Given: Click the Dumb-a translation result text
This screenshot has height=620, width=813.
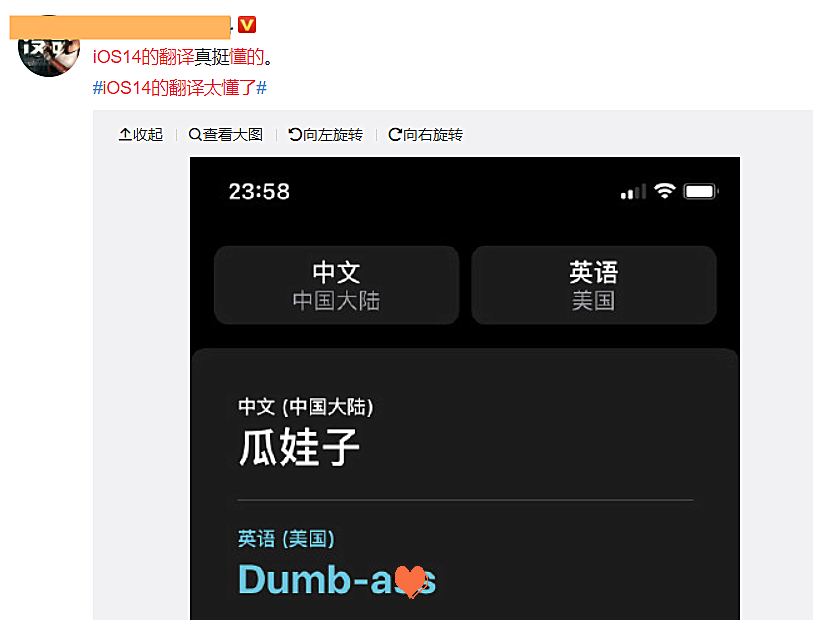Looking at the screenshot, I should tap(337, 579).
